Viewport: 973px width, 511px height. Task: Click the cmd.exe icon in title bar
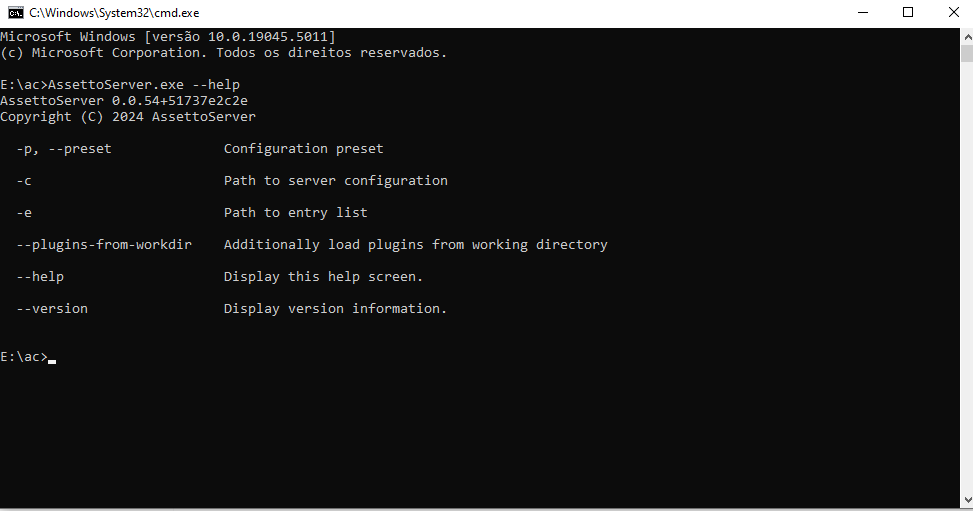pyautogui.click(x=16, y=12)
